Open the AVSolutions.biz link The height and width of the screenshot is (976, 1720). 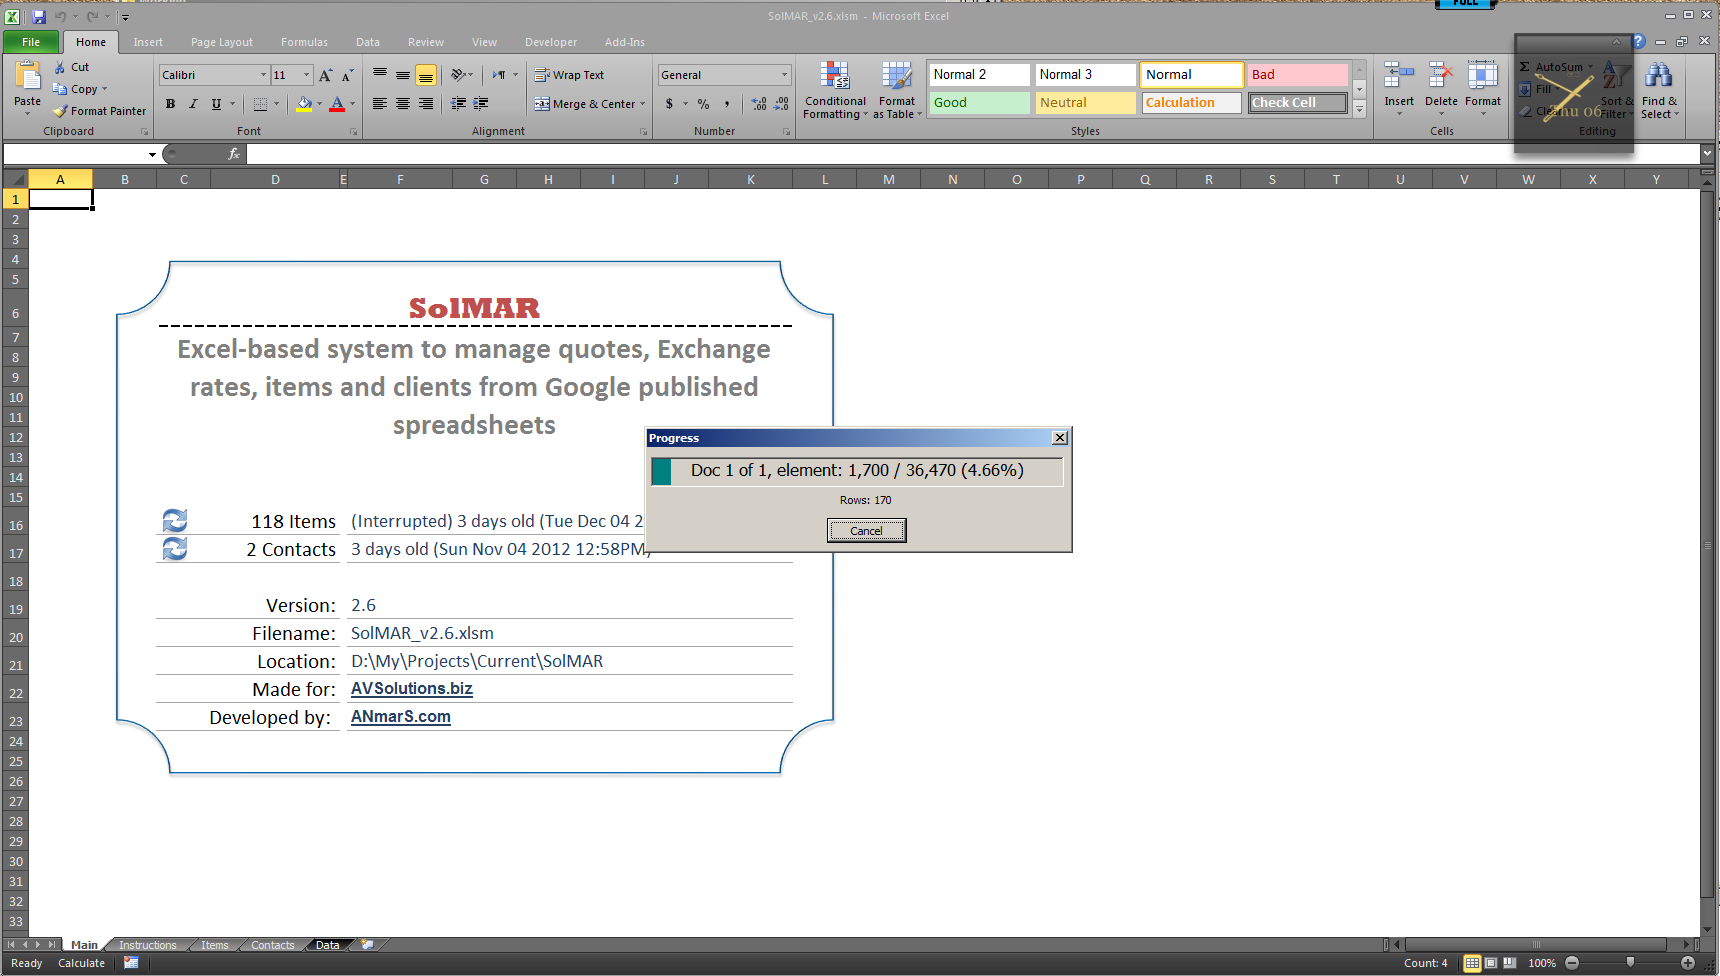pos(412,688)
